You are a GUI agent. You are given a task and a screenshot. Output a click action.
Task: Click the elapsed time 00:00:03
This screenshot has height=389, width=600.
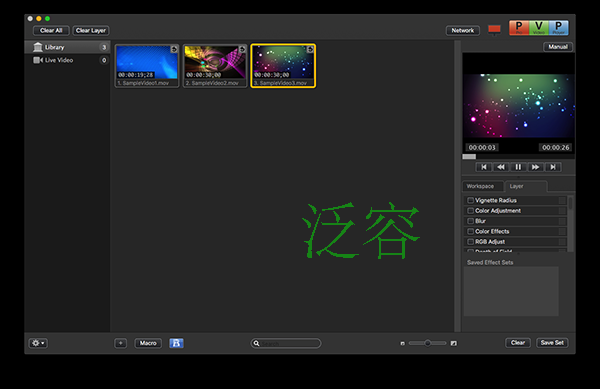point(482,148)
